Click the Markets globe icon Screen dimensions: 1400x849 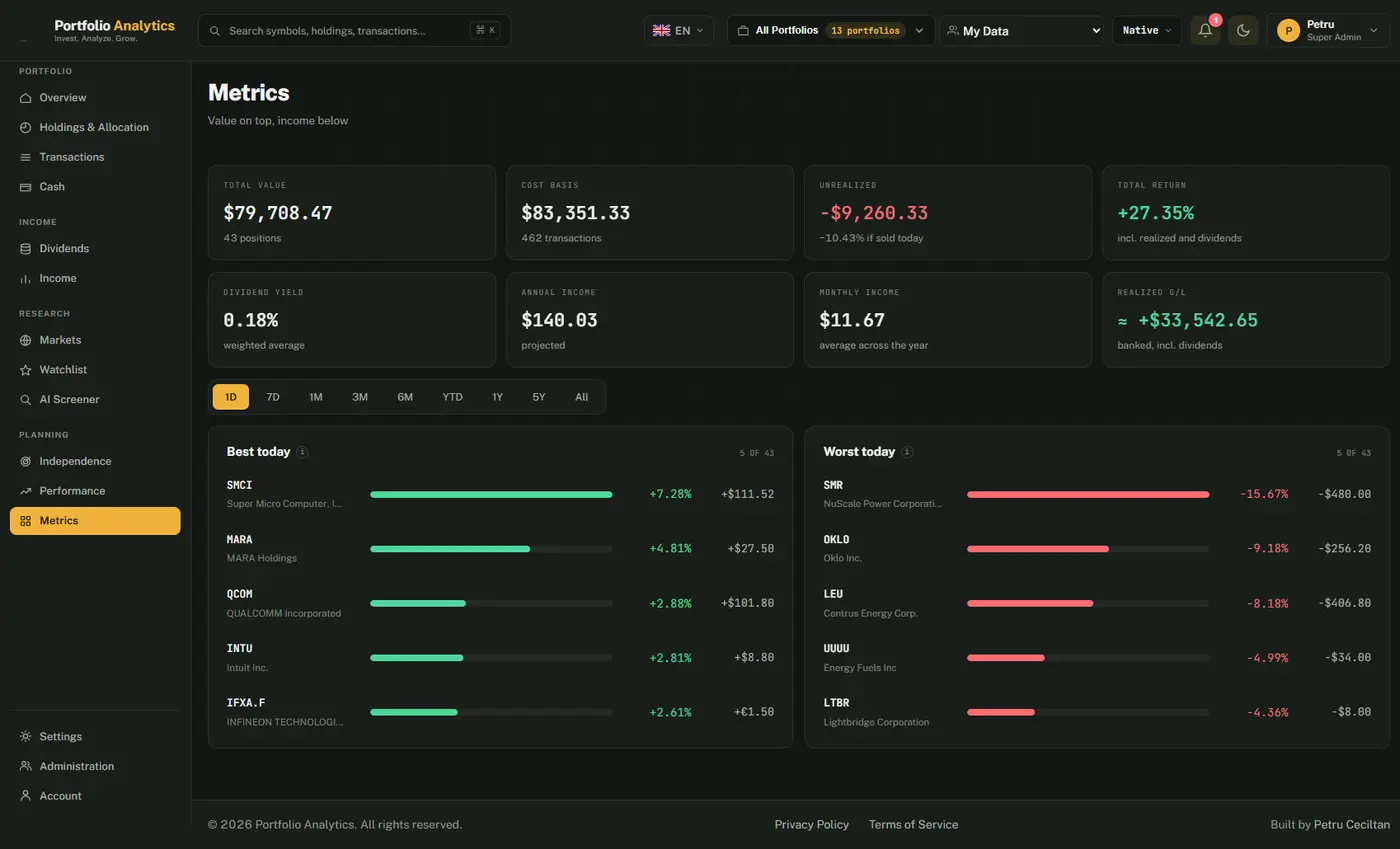(26, 340)
